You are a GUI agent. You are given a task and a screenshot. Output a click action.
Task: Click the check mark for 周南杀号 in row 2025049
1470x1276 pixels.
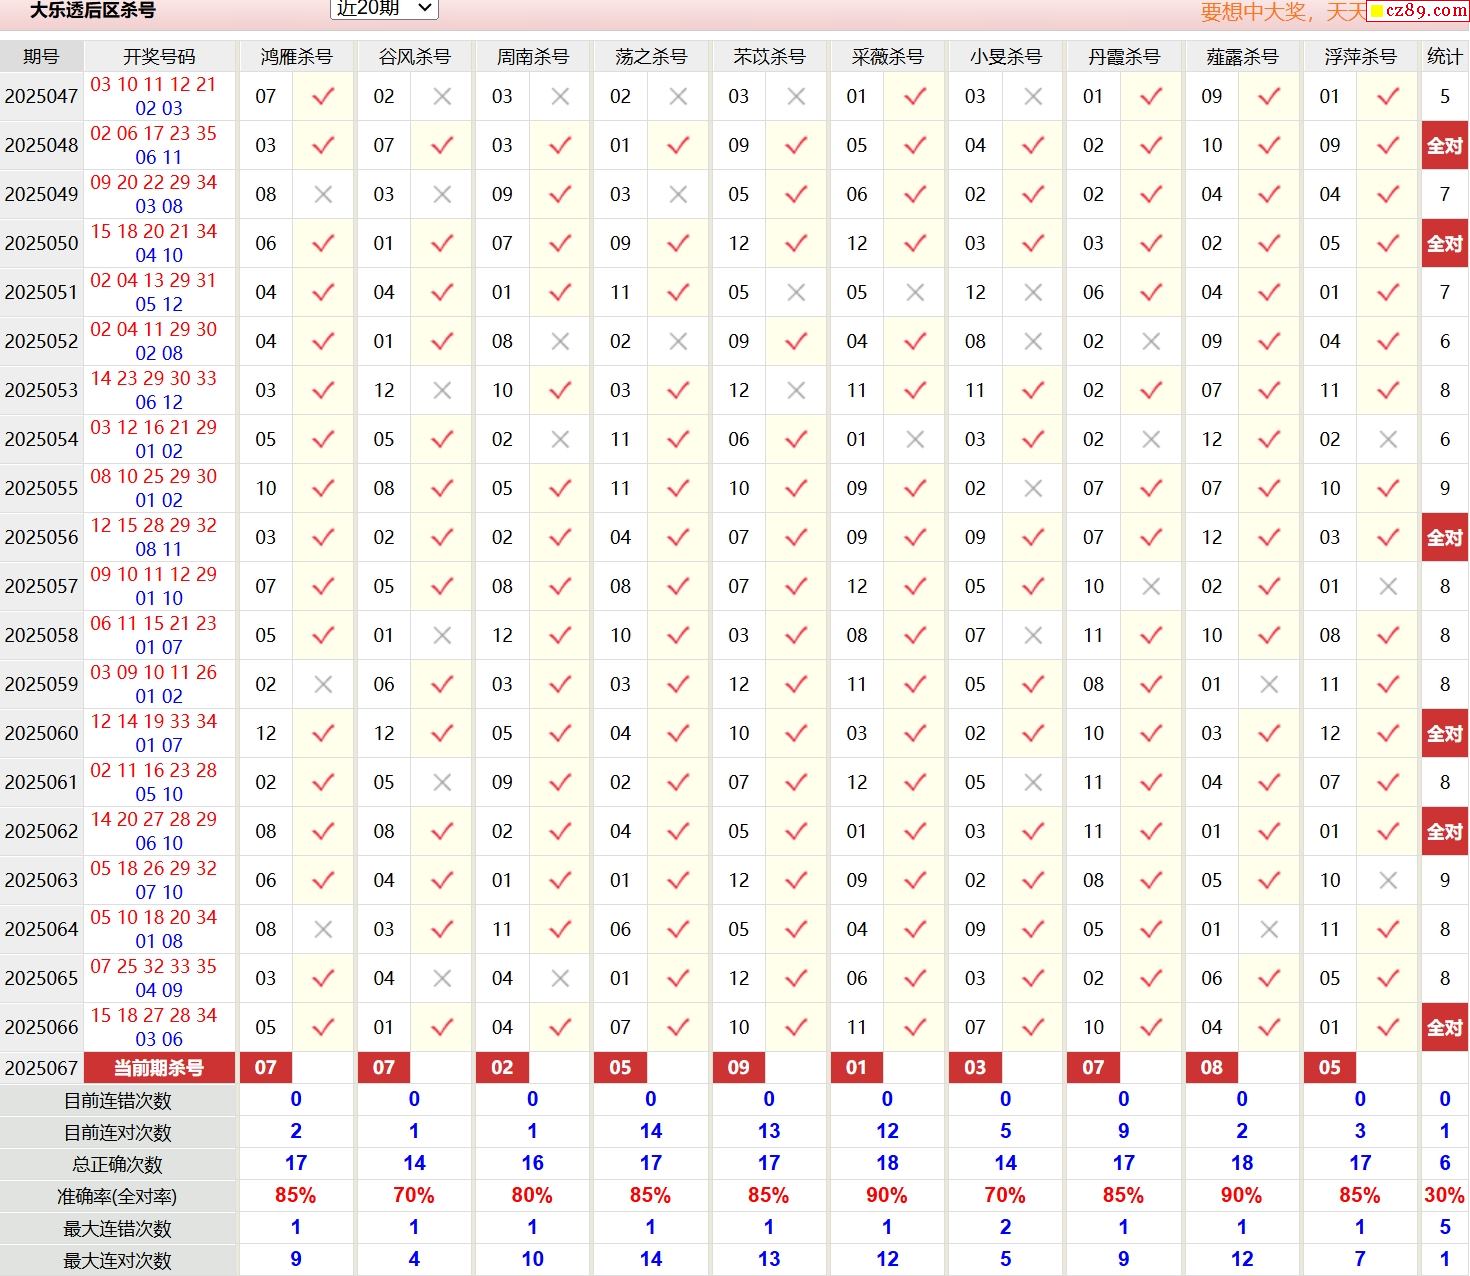(x=560, y=195)
